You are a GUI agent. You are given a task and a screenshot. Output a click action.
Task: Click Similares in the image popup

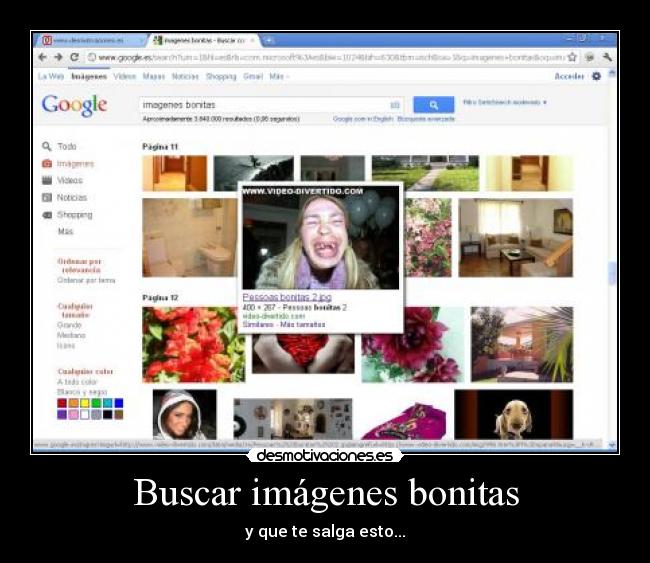click(x=258, y=324)
